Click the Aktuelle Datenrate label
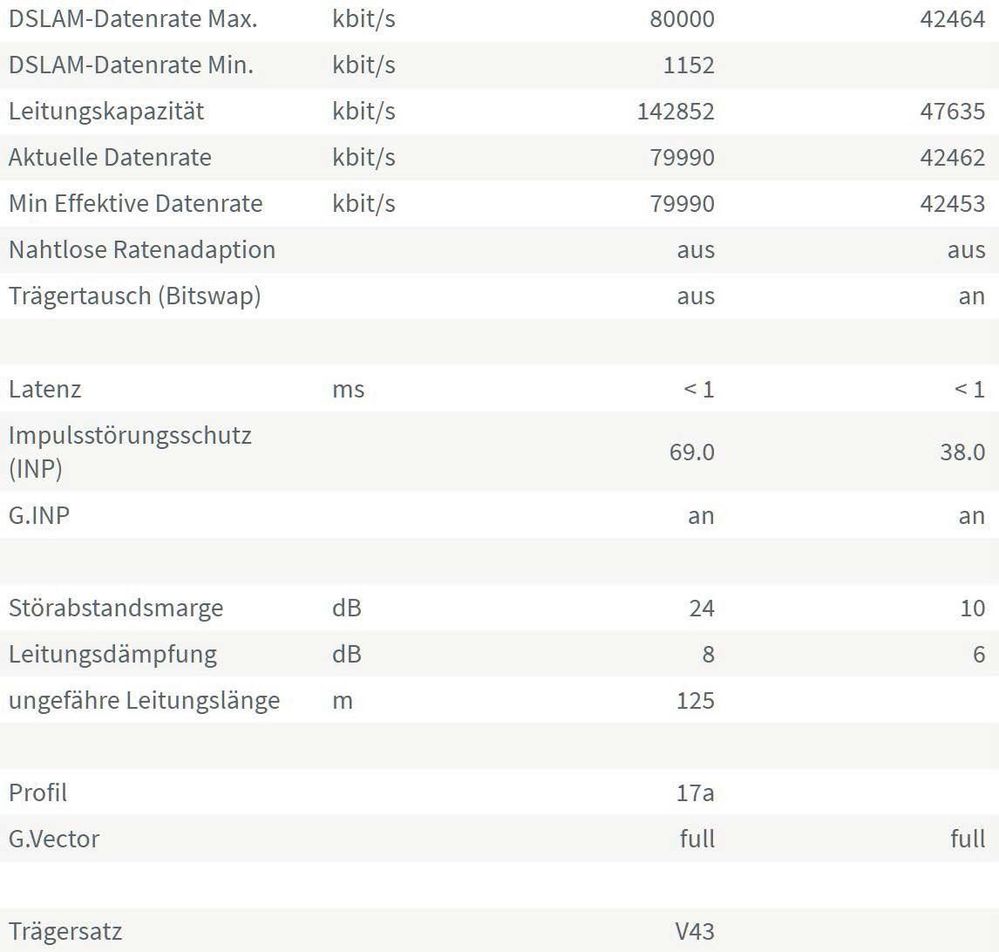The height and width of the screenshot is (952, 999). pos(110,157)
